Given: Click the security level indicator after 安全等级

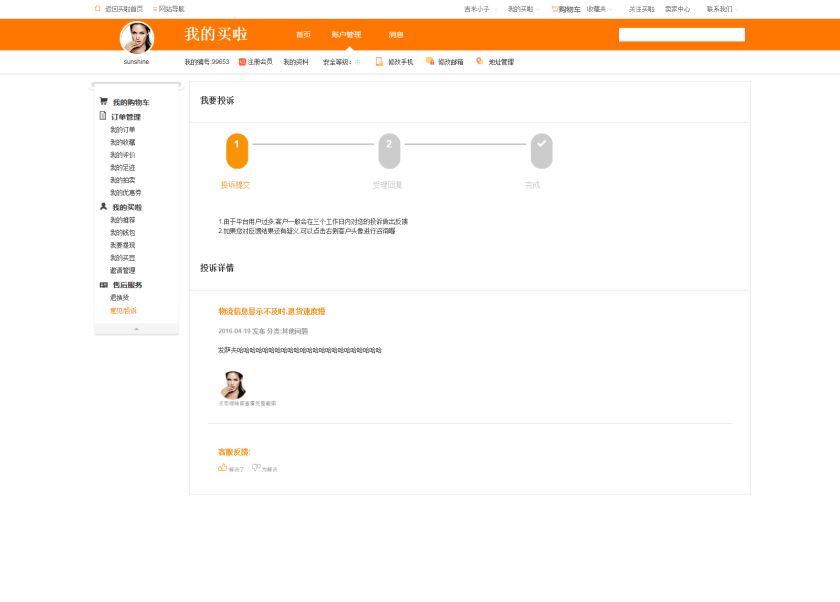Looking at the screenshot, I should coord(357,62).
